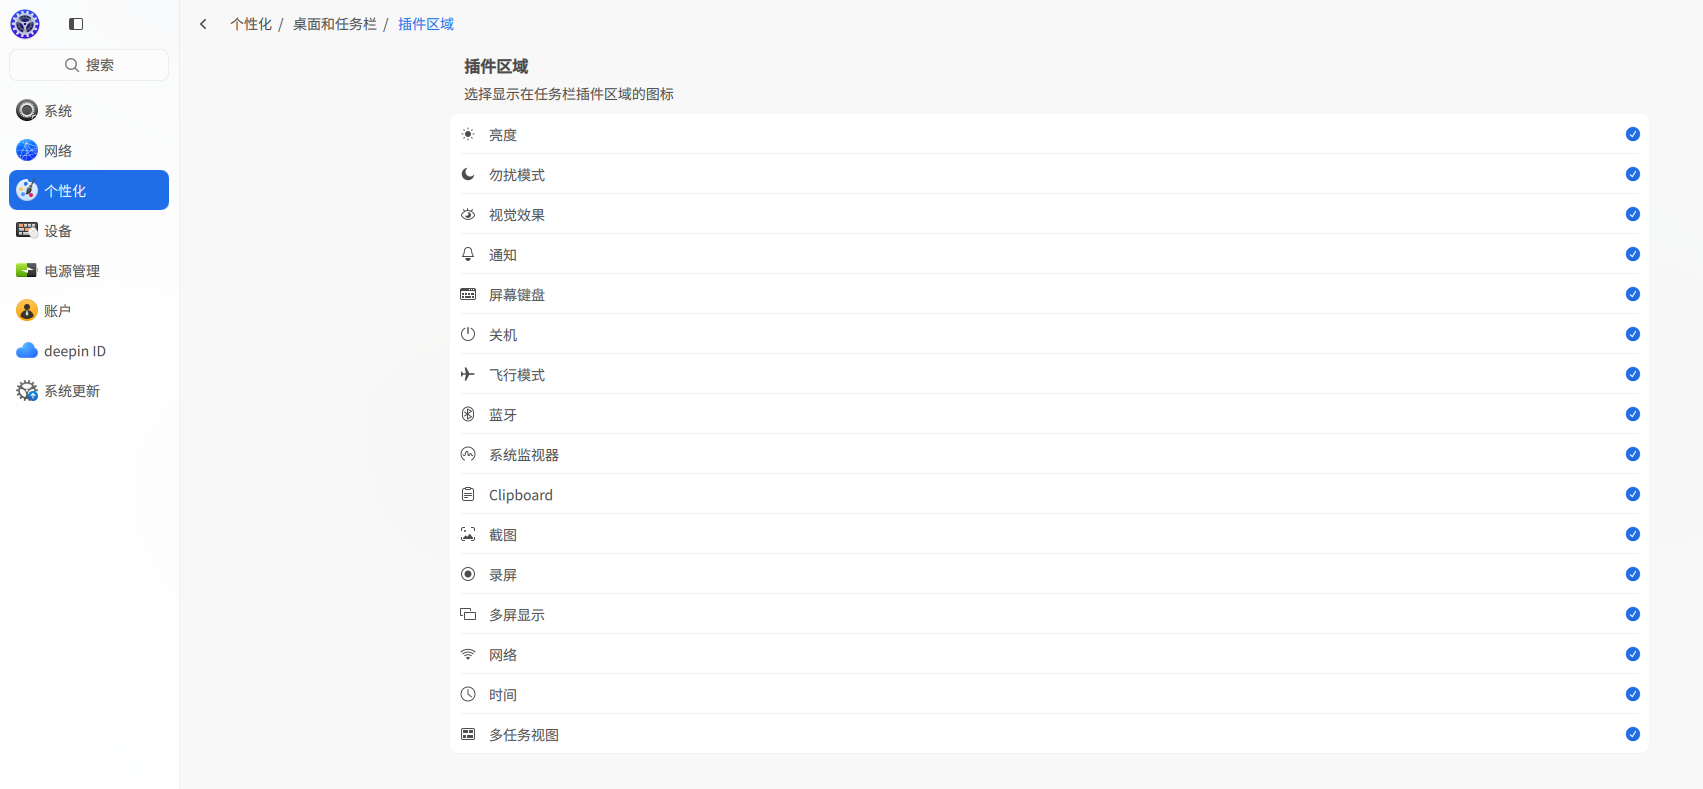The height and width of the screenshot is (789, 1703).
Task: Click the multitasking view icon
Action: pos(468,734)
